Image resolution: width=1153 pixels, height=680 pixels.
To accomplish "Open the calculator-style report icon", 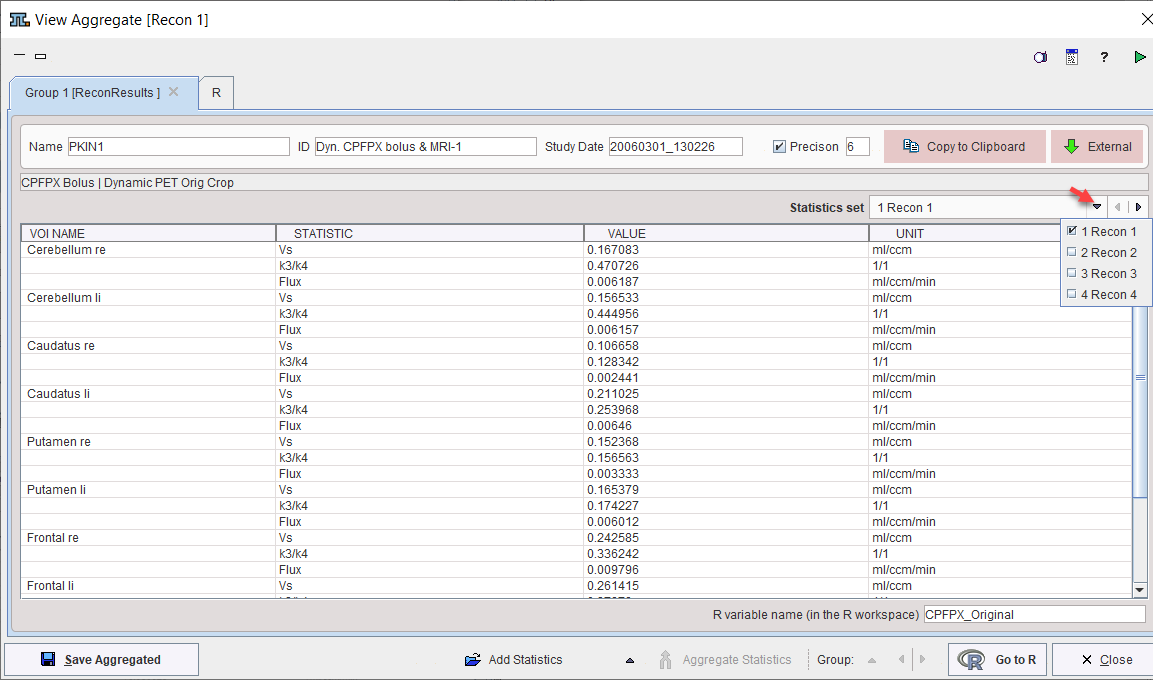I will [1071, 57].
